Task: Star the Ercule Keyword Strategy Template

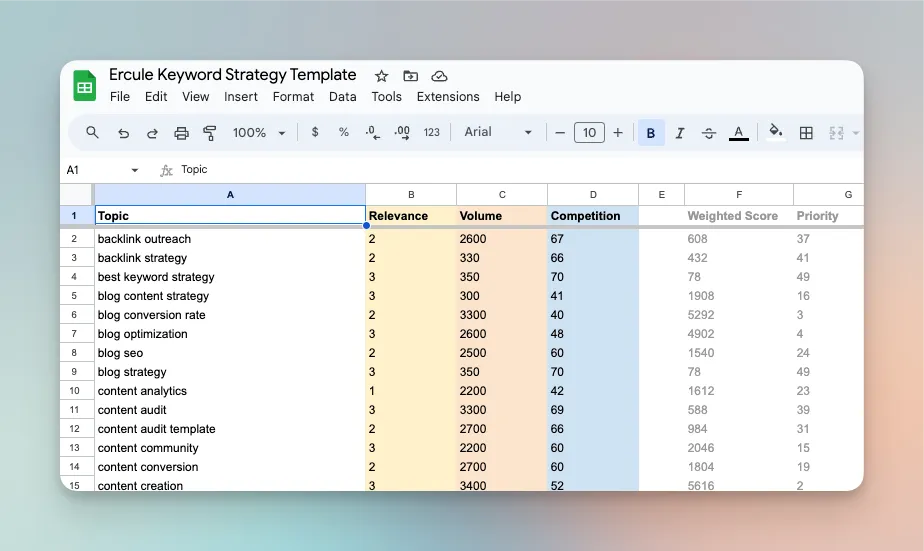Action: [381, 76]
